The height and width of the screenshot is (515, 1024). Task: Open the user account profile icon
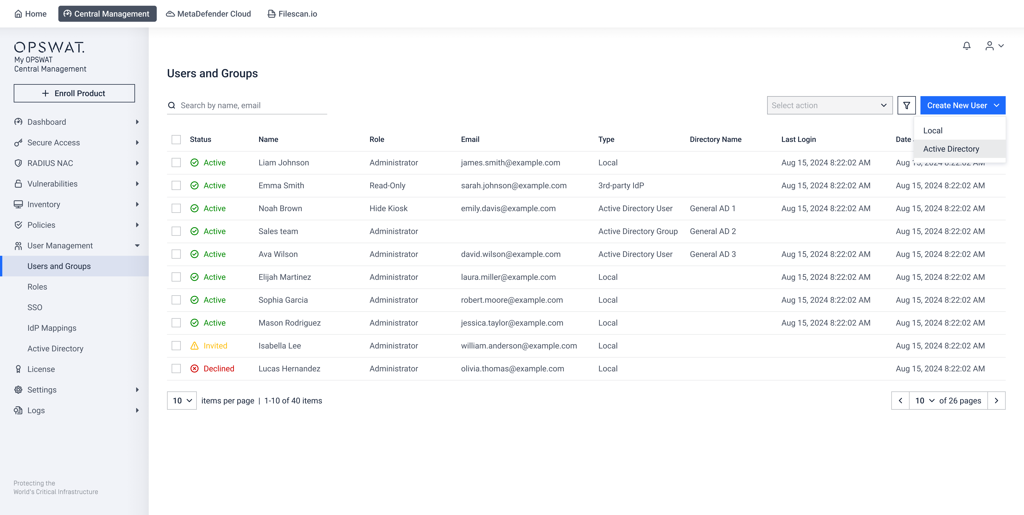coord(995,46)
